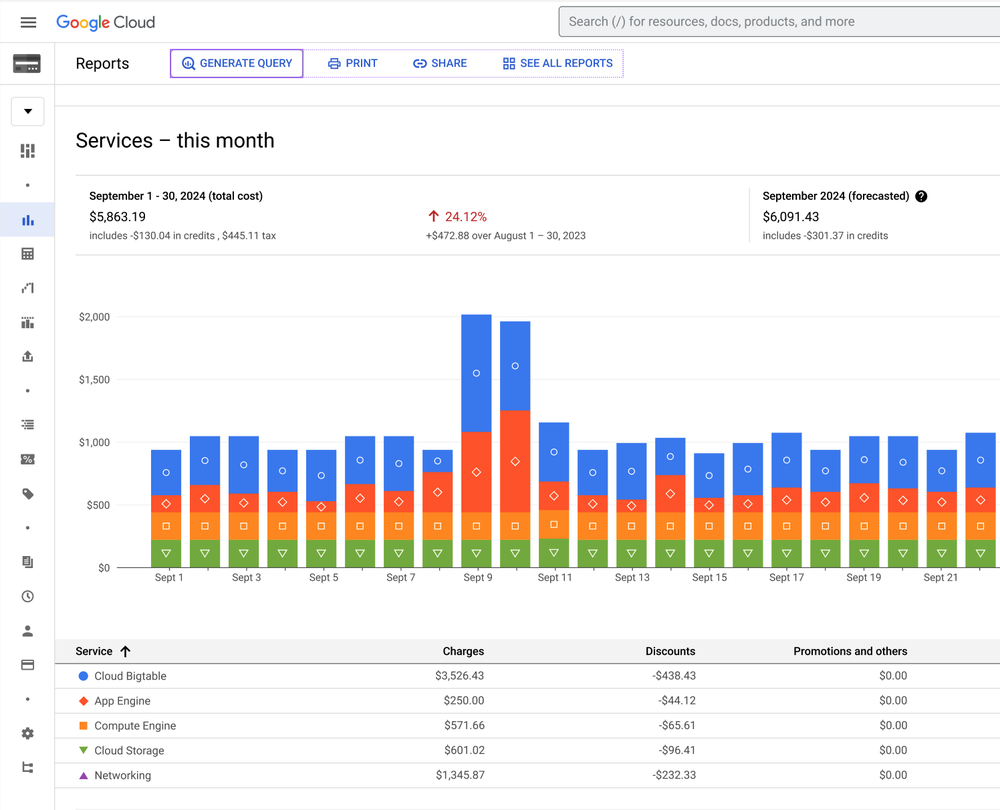Open the clock Transactions sidebar icon
The width and height of the screenshot is (1000, 810).
pyautogui.click(x=27, y=596)
